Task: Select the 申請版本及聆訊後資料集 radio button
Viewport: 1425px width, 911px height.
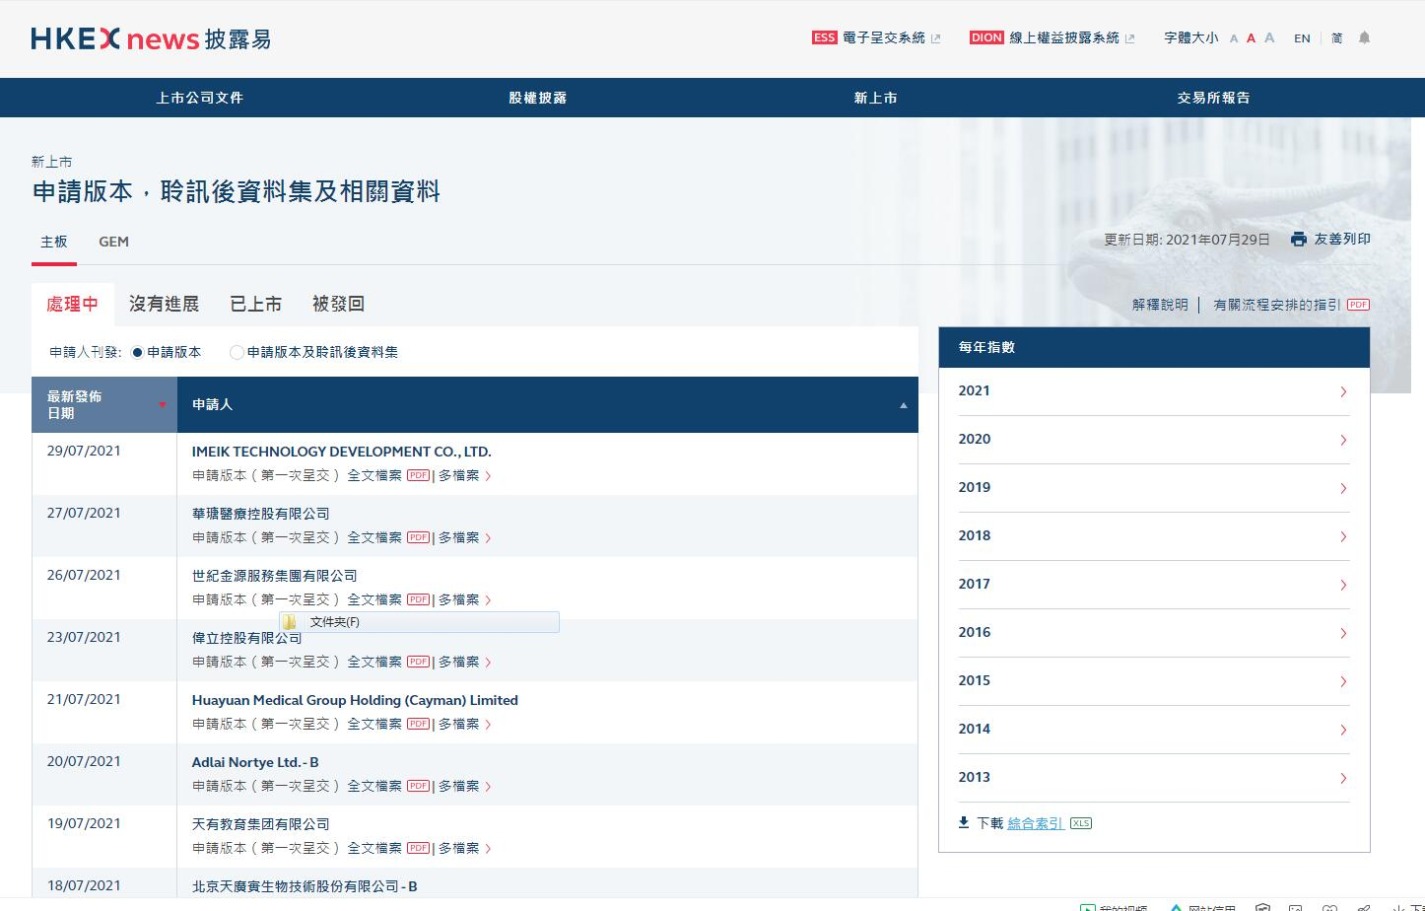Action: tap(236, 352)
